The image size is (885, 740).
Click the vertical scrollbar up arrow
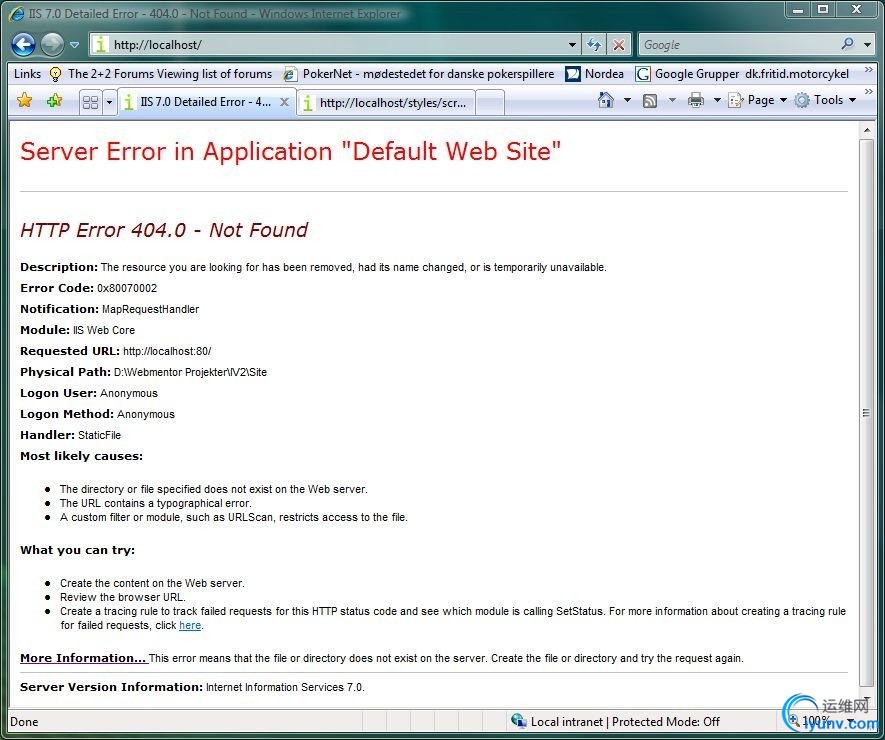coord(866,131)
